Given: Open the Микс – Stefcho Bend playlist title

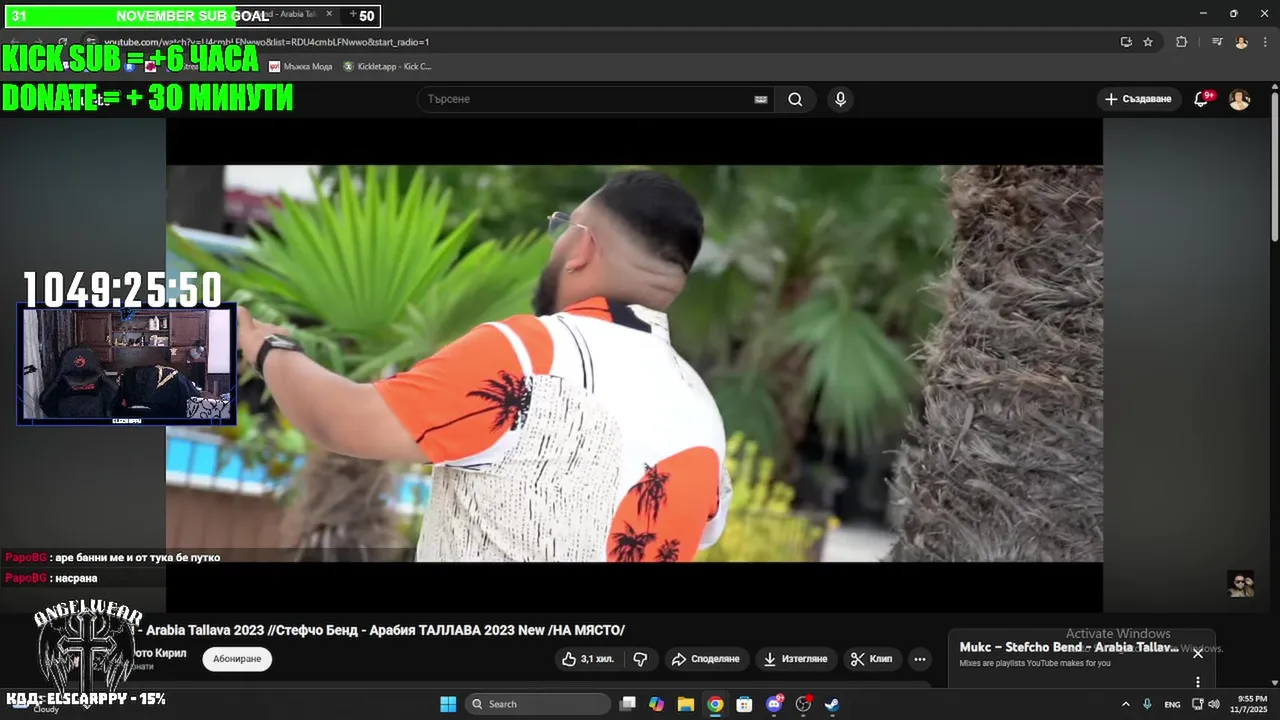Looking at the screenshot, I should [1069, 647].
